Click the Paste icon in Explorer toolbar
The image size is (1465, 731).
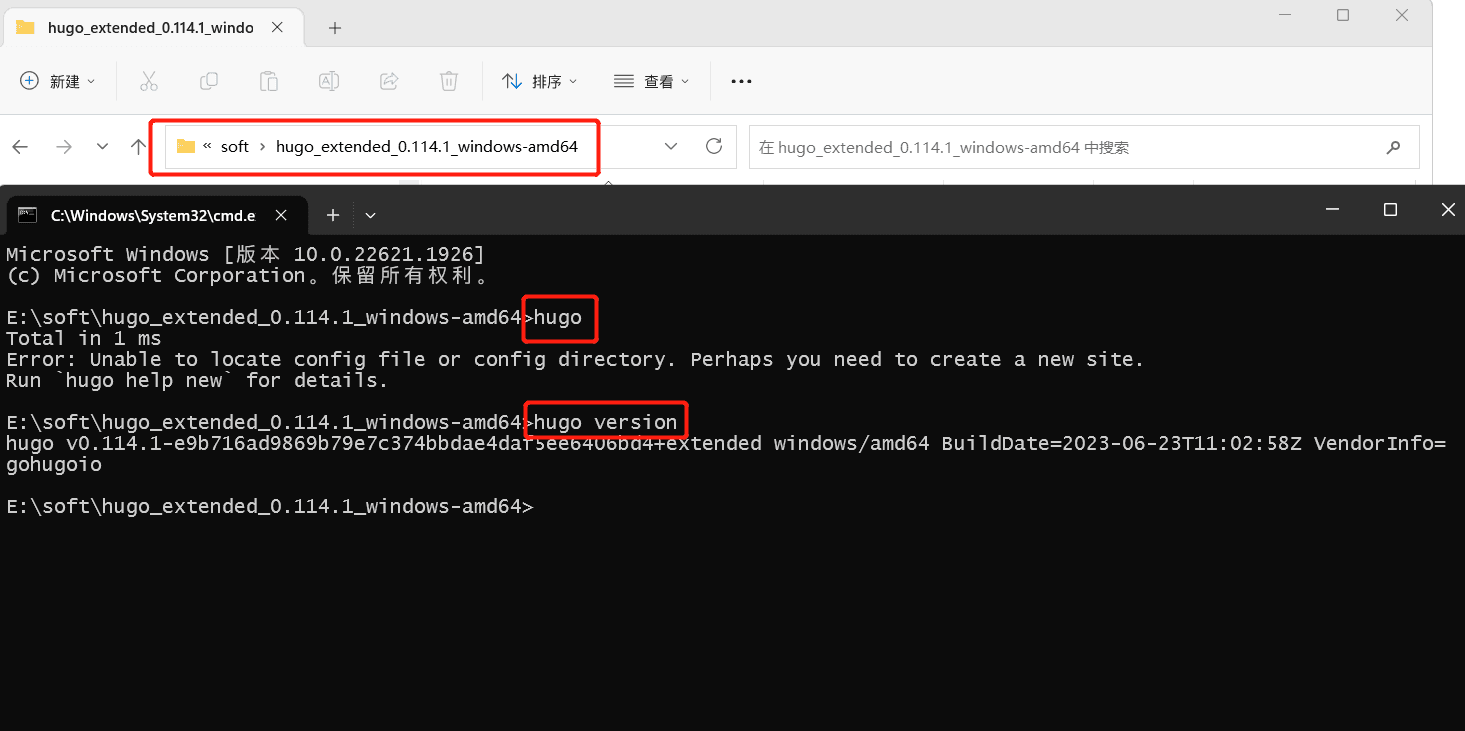tap(269, 81)
